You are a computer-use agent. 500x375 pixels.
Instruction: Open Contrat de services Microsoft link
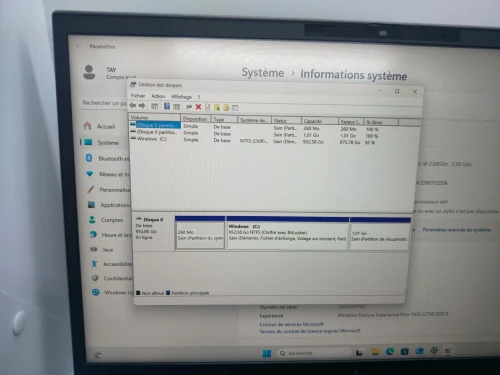(x=291, y=324)
